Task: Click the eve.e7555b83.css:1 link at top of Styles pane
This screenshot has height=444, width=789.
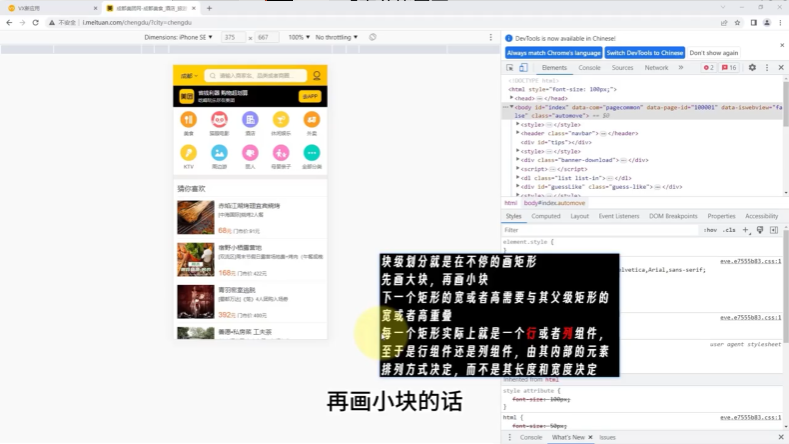Action: pos(750,261)
